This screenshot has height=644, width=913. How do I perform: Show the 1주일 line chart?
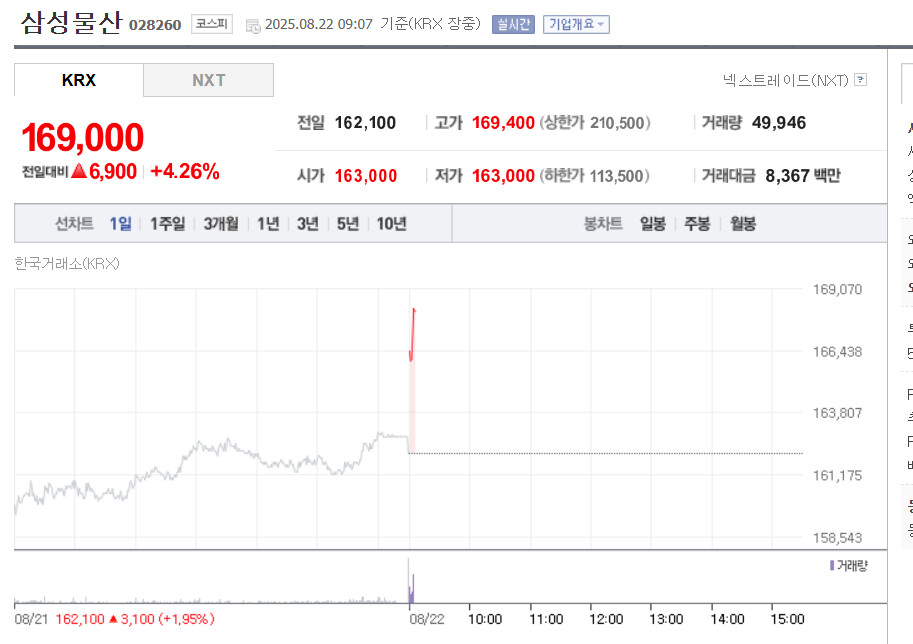point(168,224)
